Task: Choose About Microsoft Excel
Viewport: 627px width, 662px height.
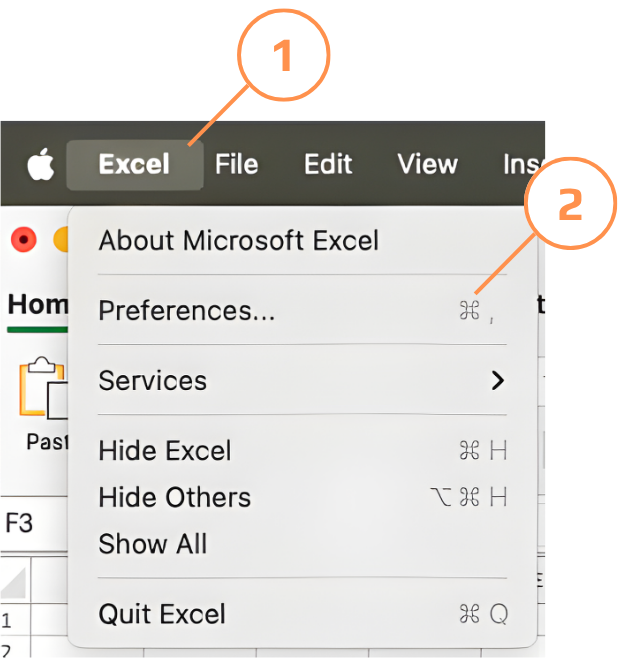Action: (x=238, y=240)
